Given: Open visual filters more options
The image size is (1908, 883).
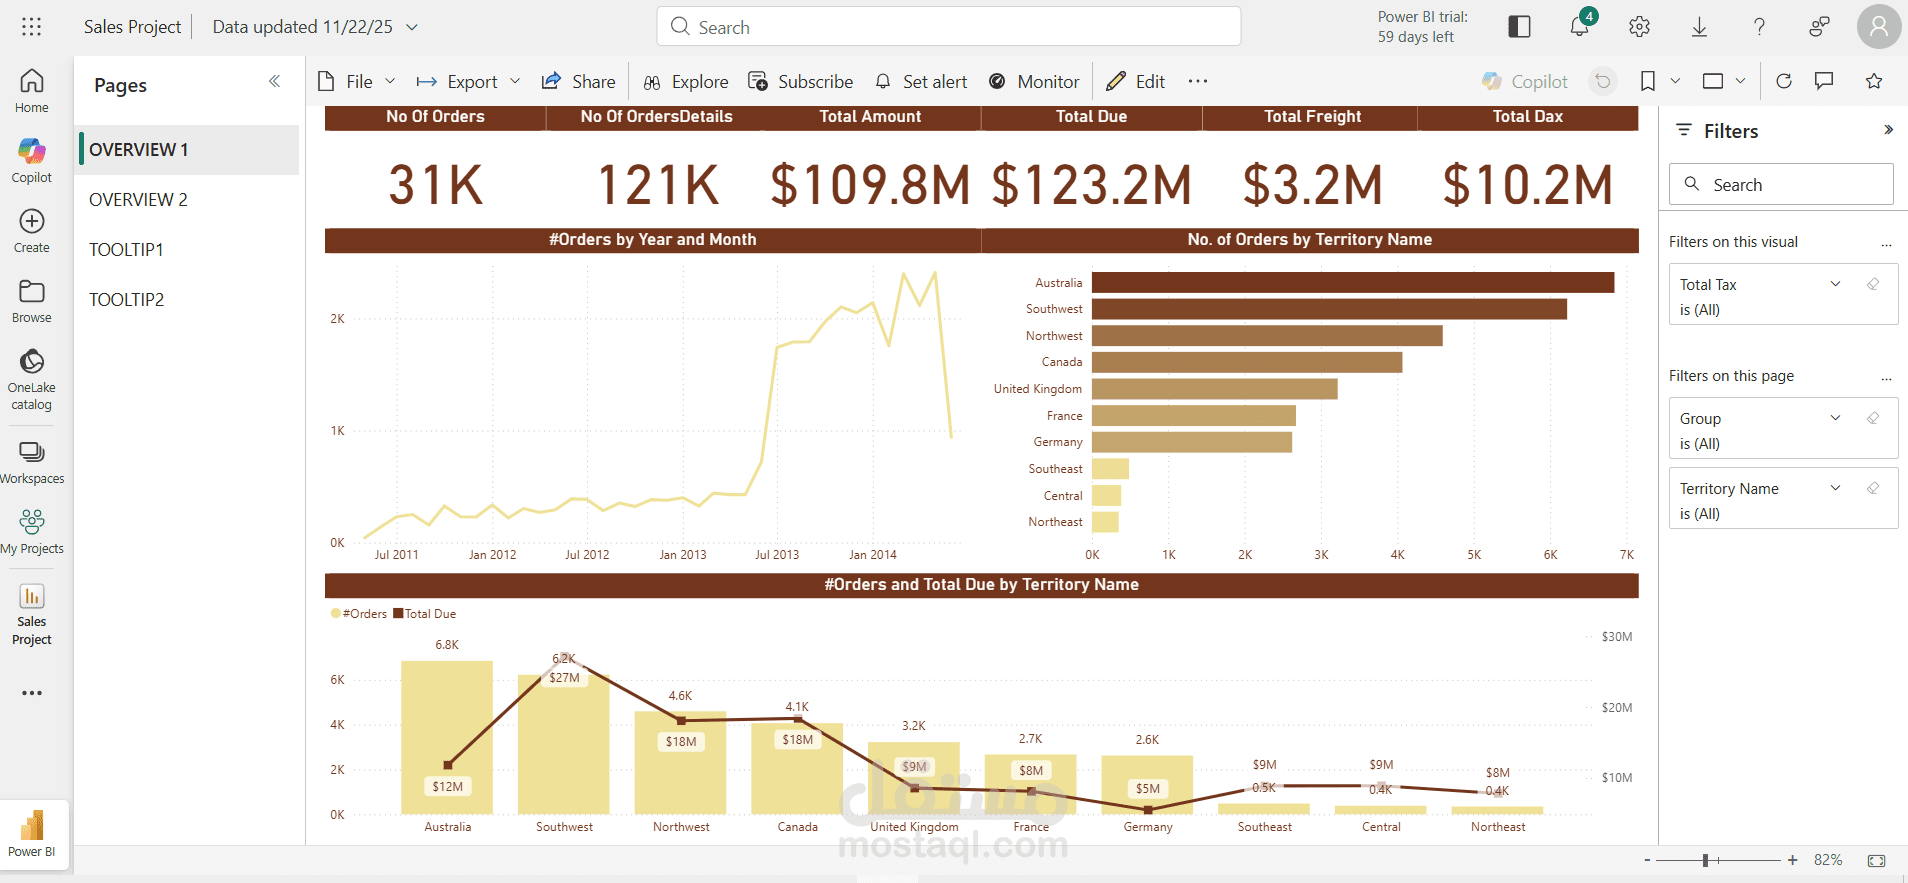Looking at the screenshot, I should (1886, 243).
